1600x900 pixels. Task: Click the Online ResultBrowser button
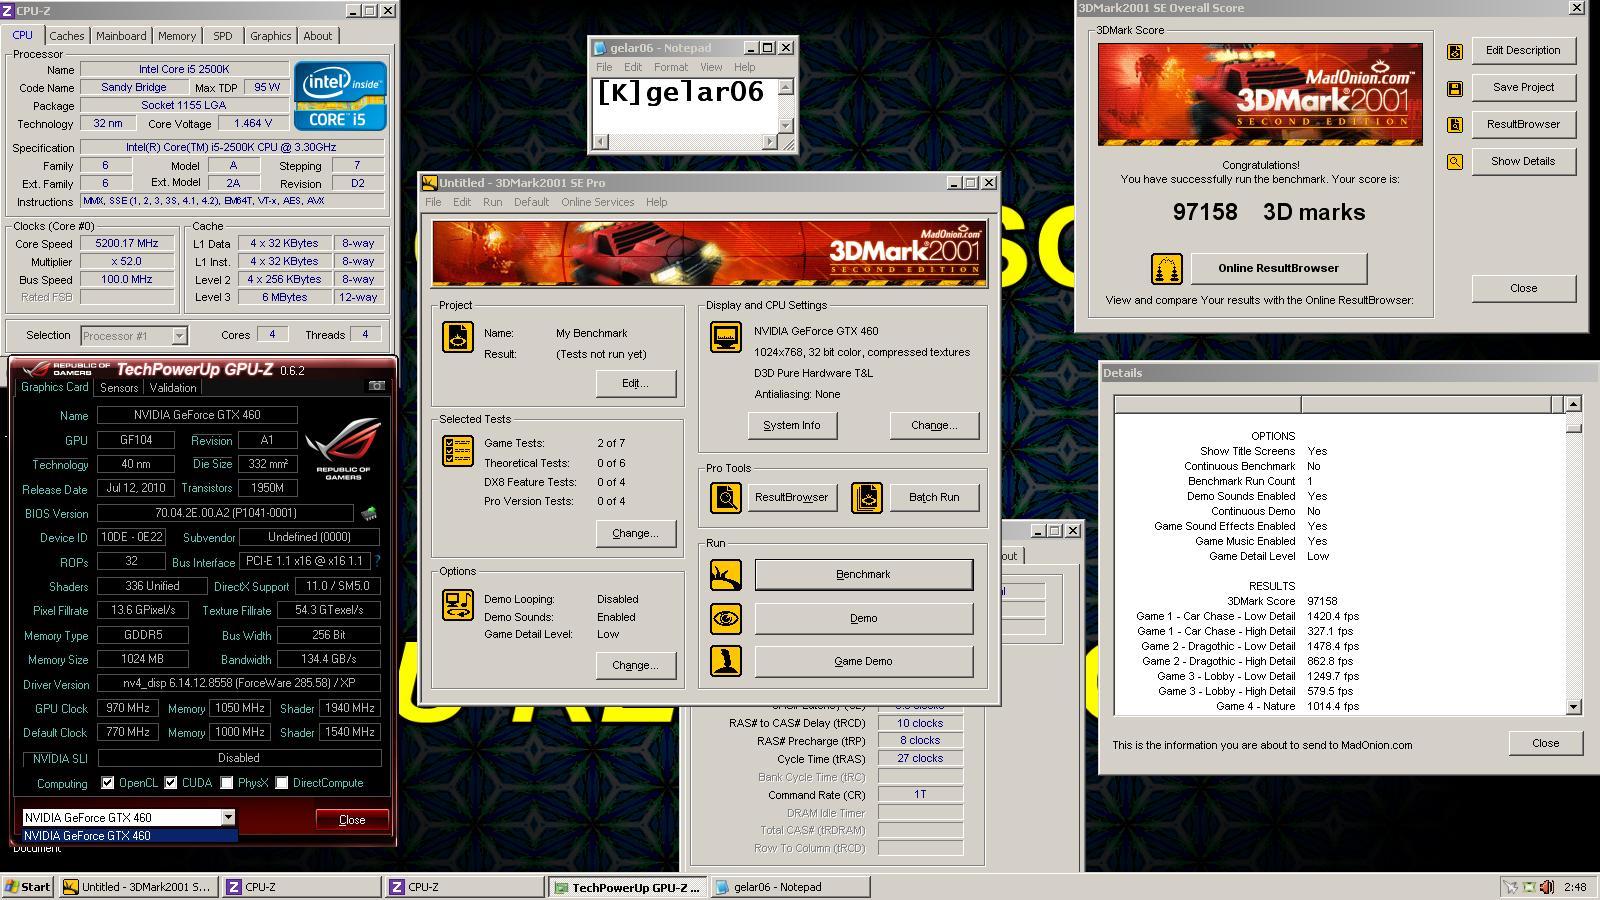[x=1278, y=268]
